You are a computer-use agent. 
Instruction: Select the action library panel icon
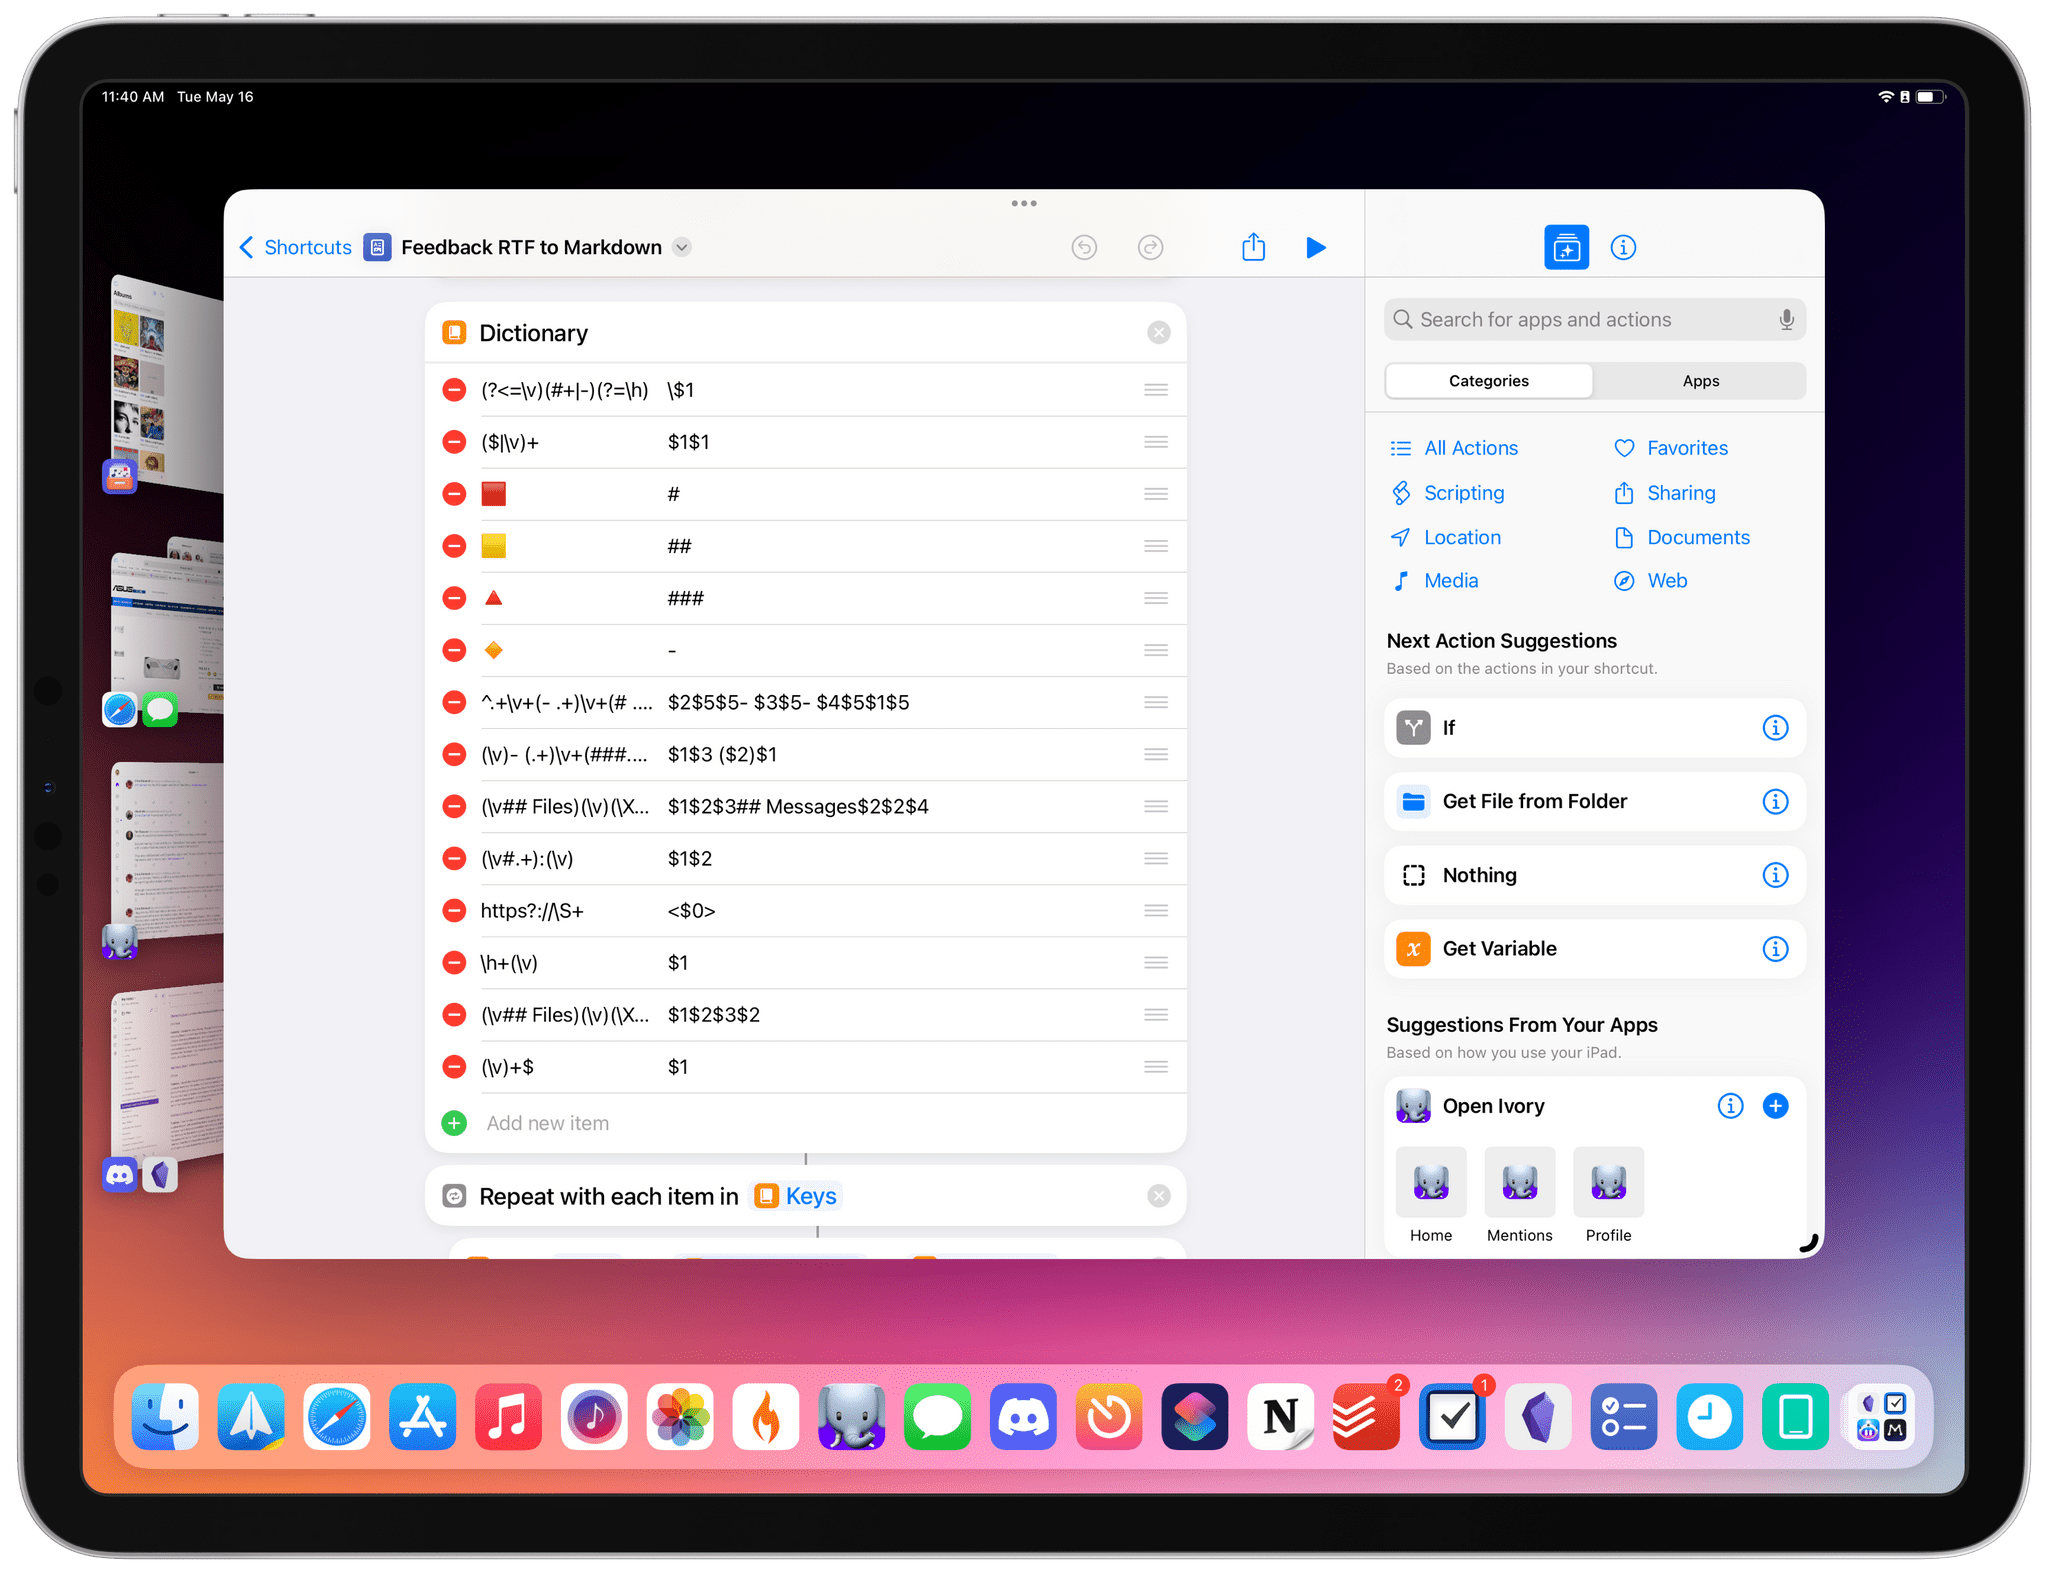point(1566,247)
